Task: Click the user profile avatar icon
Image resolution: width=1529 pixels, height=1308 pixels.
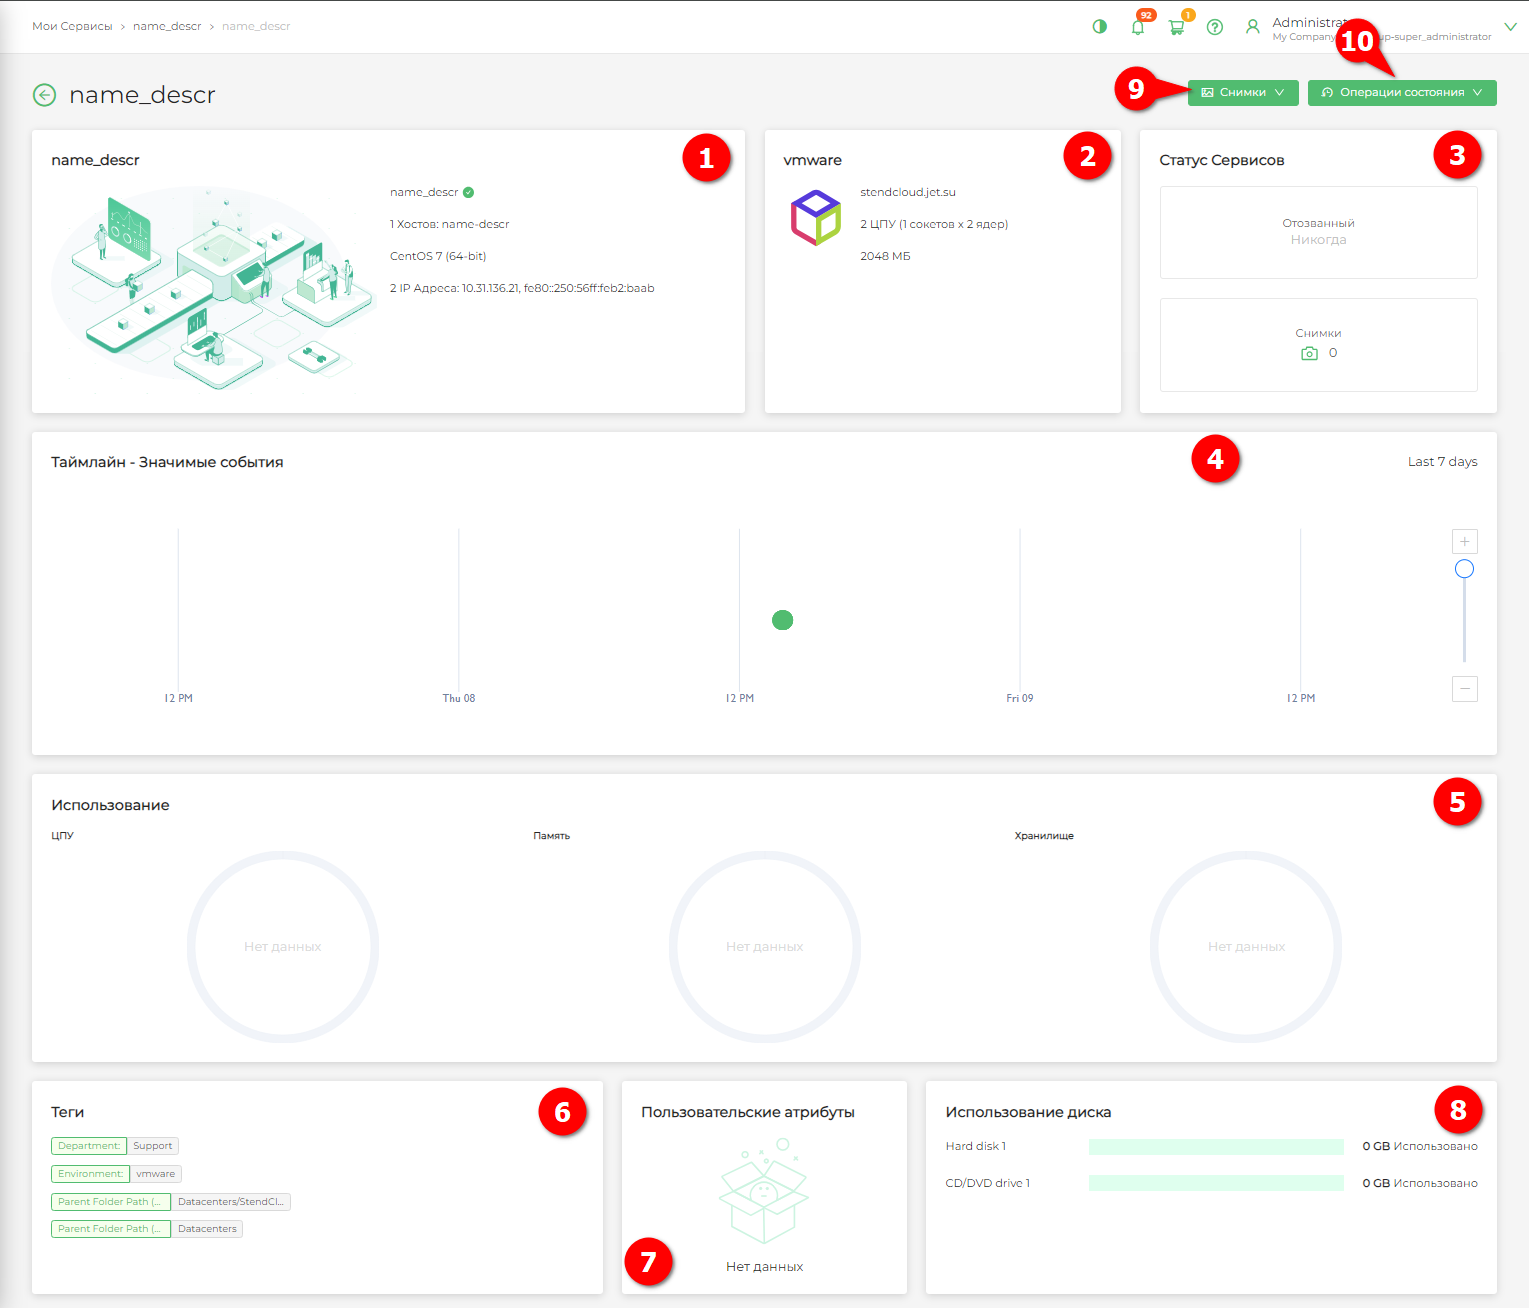Action: (x=1252, y=27)
